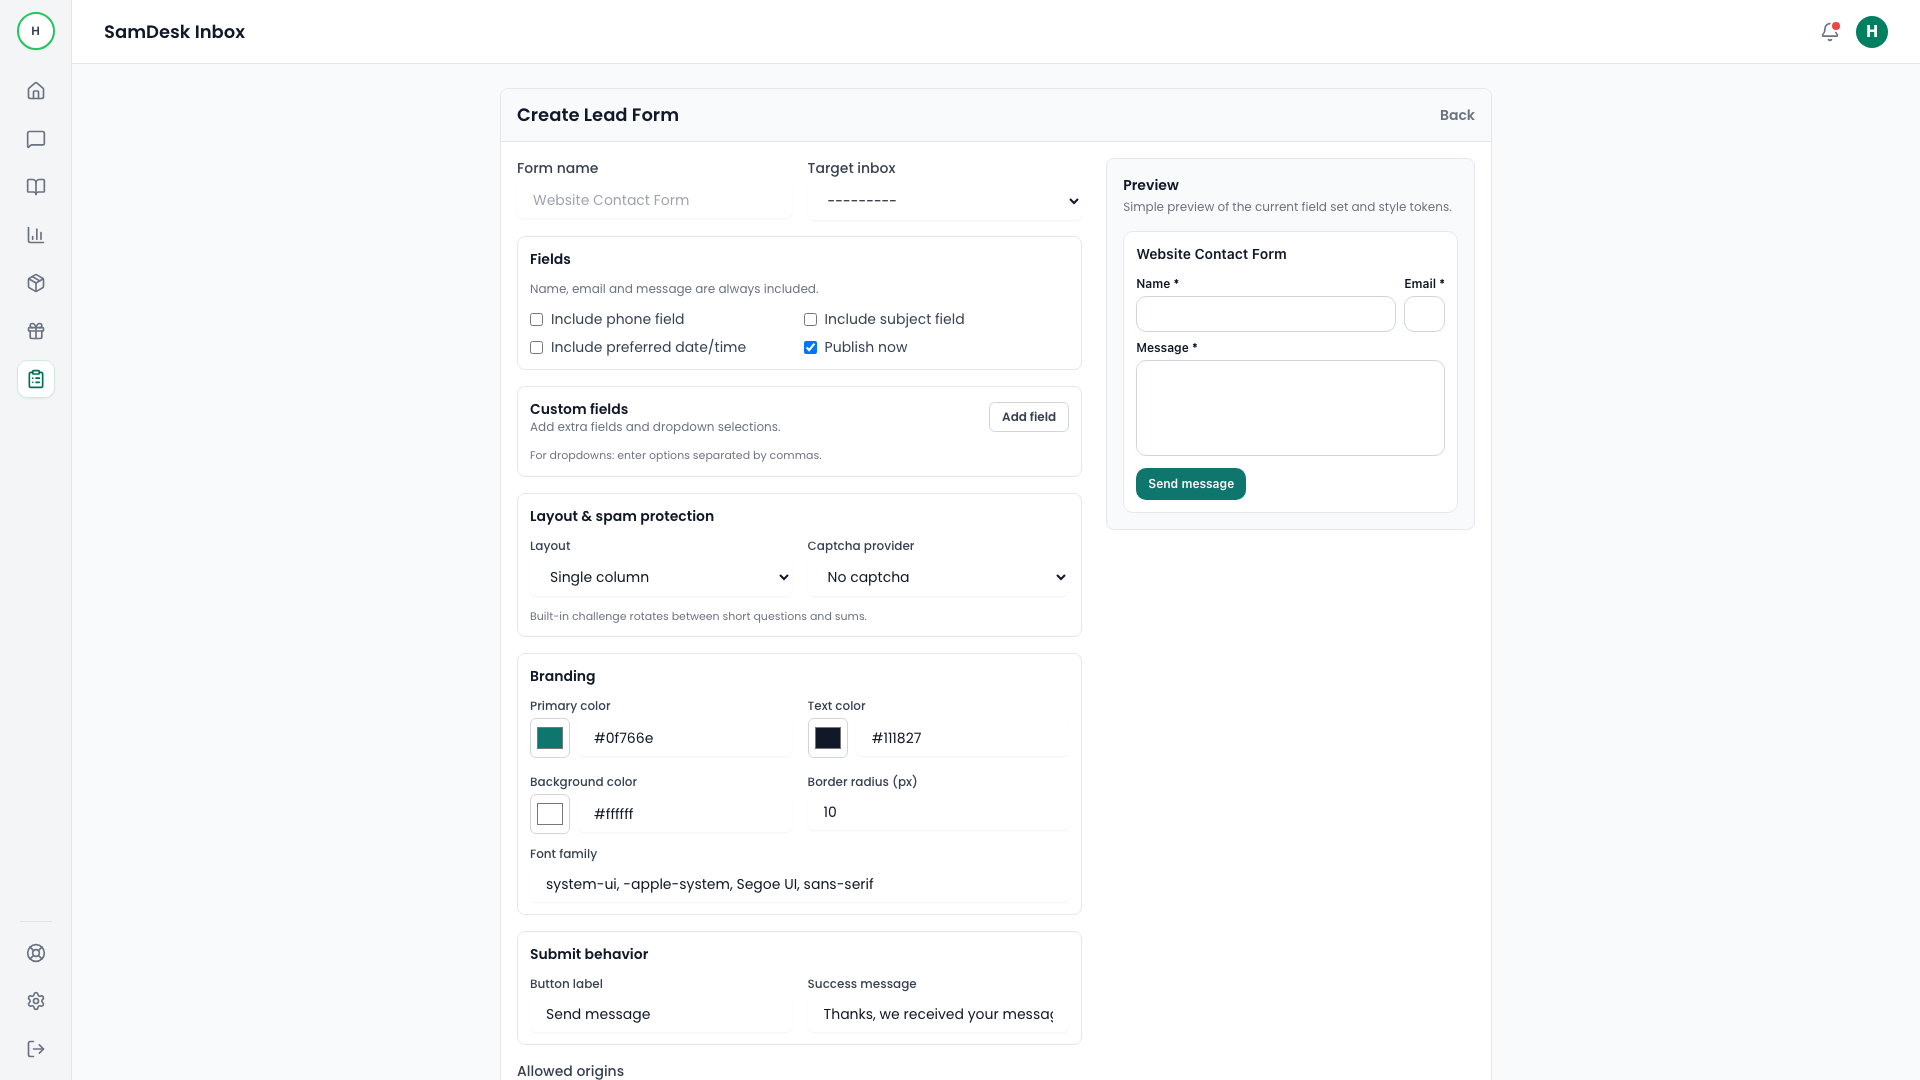Open the Primary color swatch picker
1920x1080 pixels.
[549, 738]
